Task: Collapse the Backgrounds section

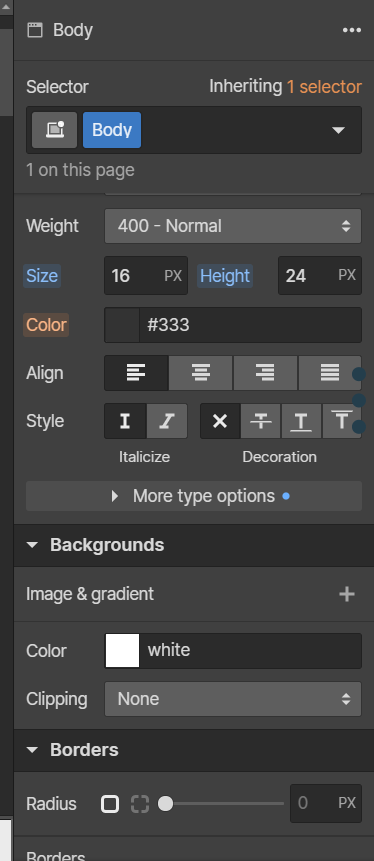Action: pyautogui.click(x=32, y=545)
